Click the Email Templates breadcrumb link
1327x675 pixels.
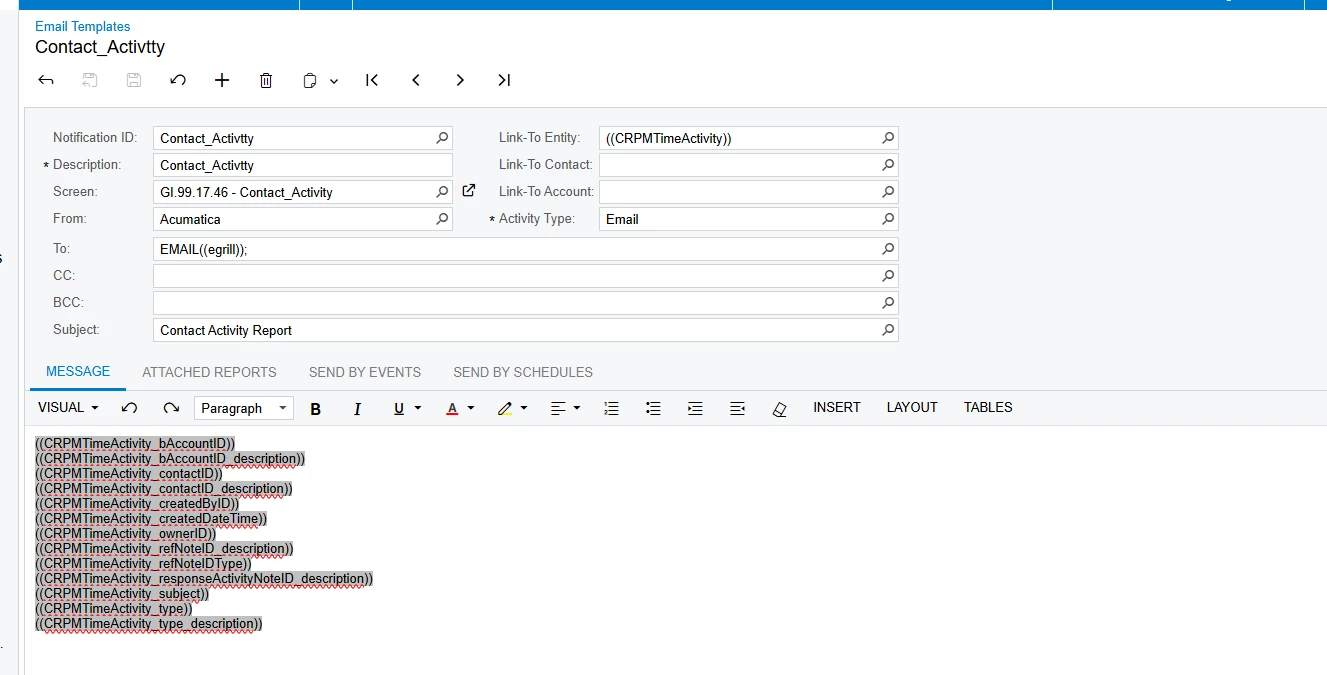[x=83, y=26]
